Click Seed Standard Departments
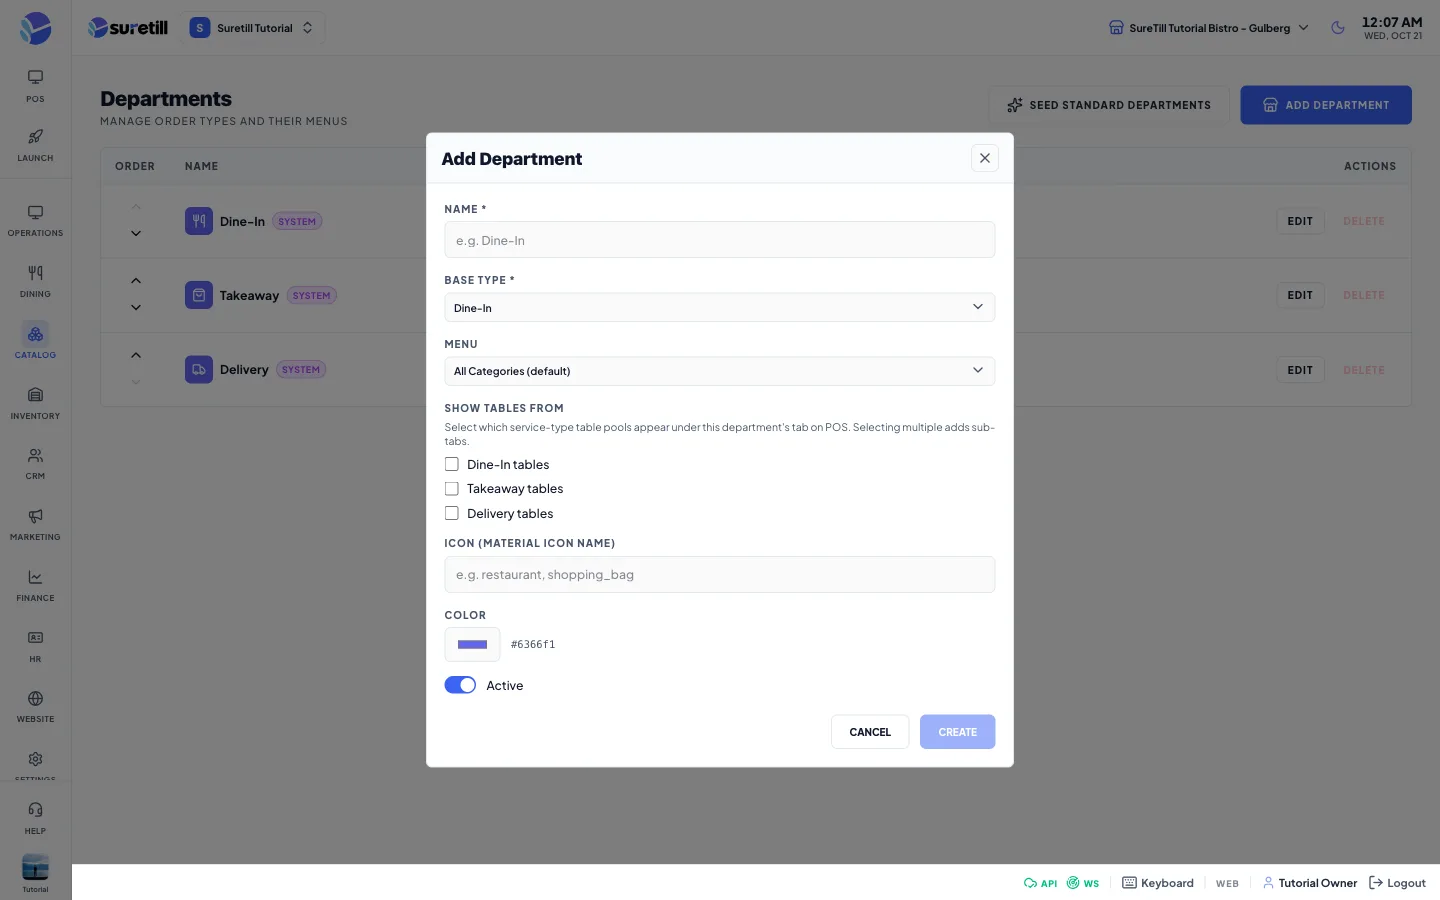The height and width of the screenshot is (900, 1440). click(1109, 105)
